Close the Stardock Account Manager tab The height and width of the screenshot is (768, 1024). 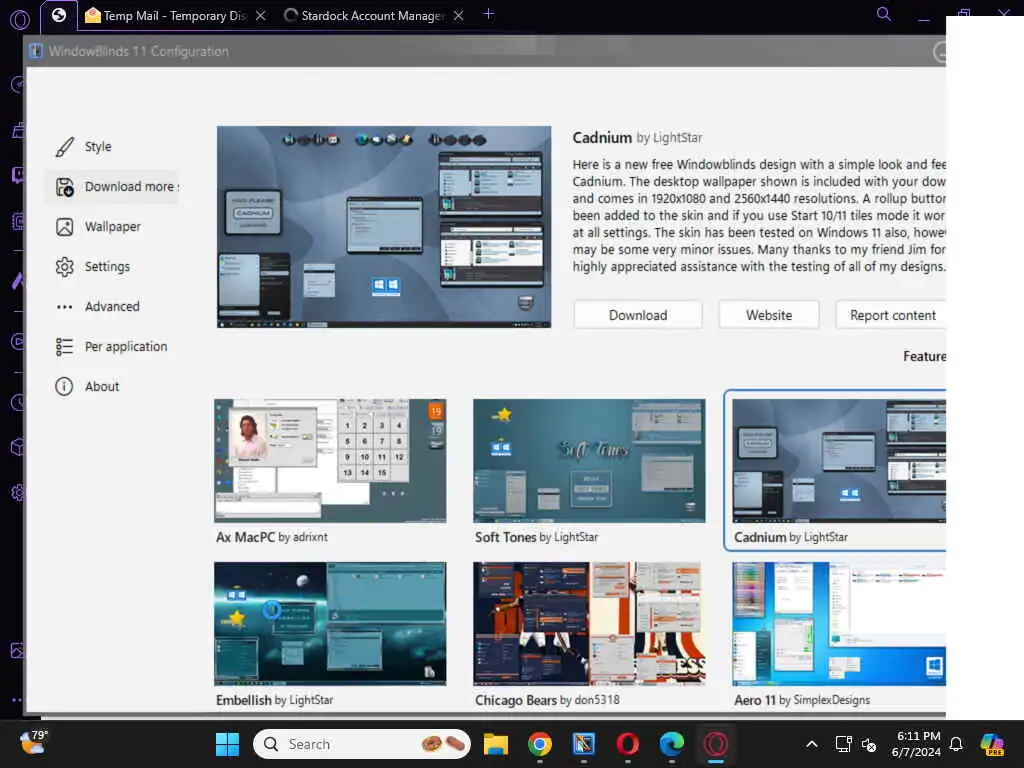(x=458, y=16)
